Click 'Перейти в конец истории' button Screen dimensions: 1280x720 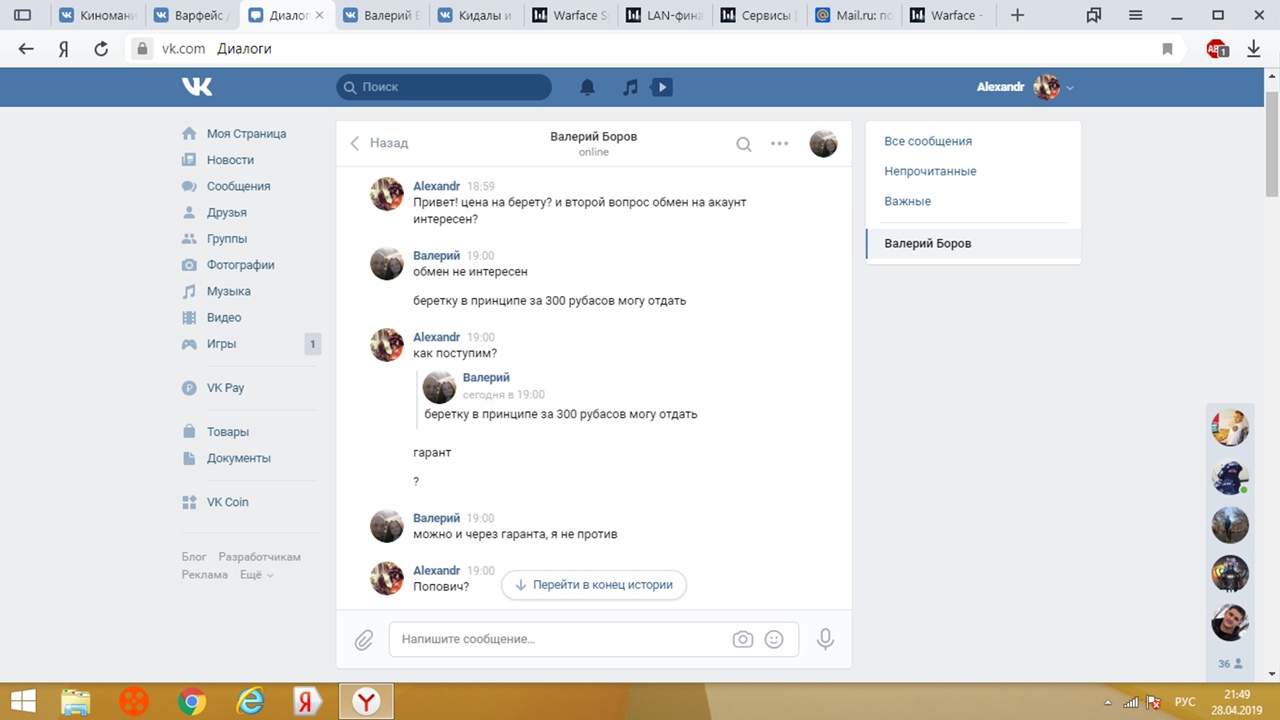tap(594, 585)
